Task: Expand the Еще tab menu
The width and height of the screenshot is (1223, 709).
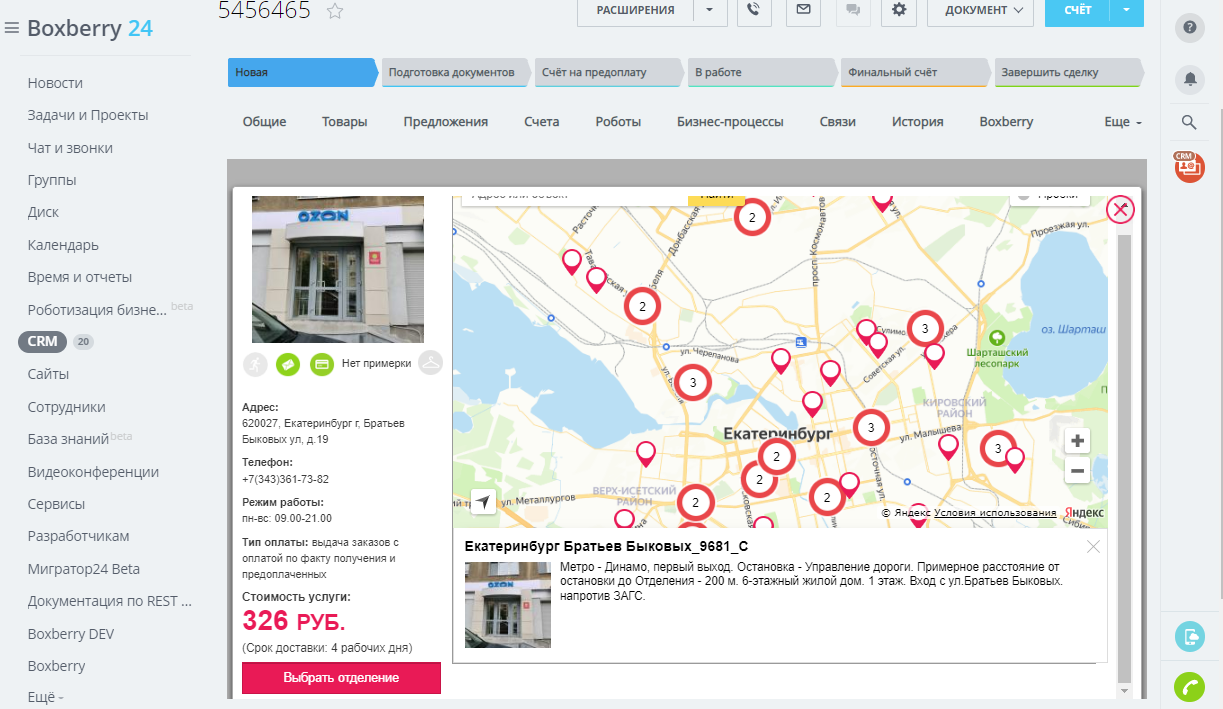Action: [1122, 122]
